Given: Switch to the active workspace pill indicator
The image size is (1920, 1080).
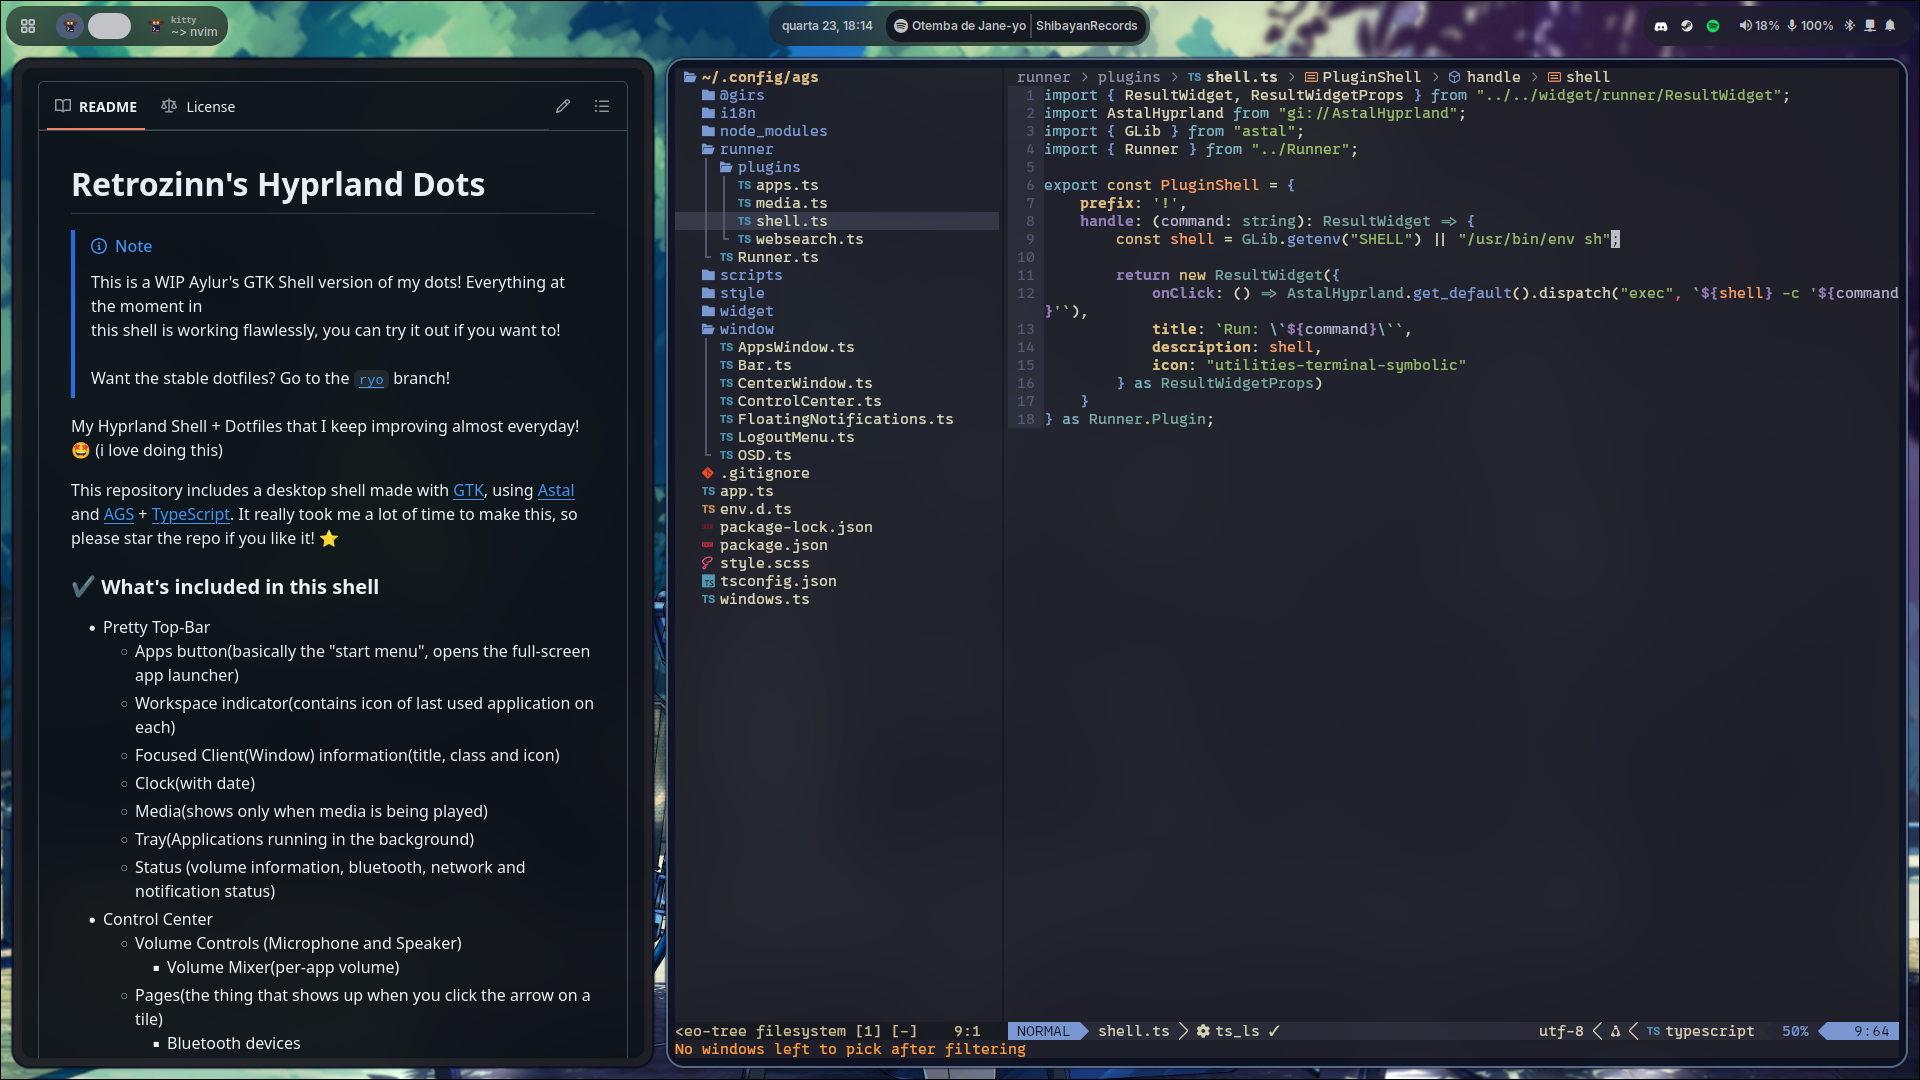Looking at the screenshot, I should [109, 26].
